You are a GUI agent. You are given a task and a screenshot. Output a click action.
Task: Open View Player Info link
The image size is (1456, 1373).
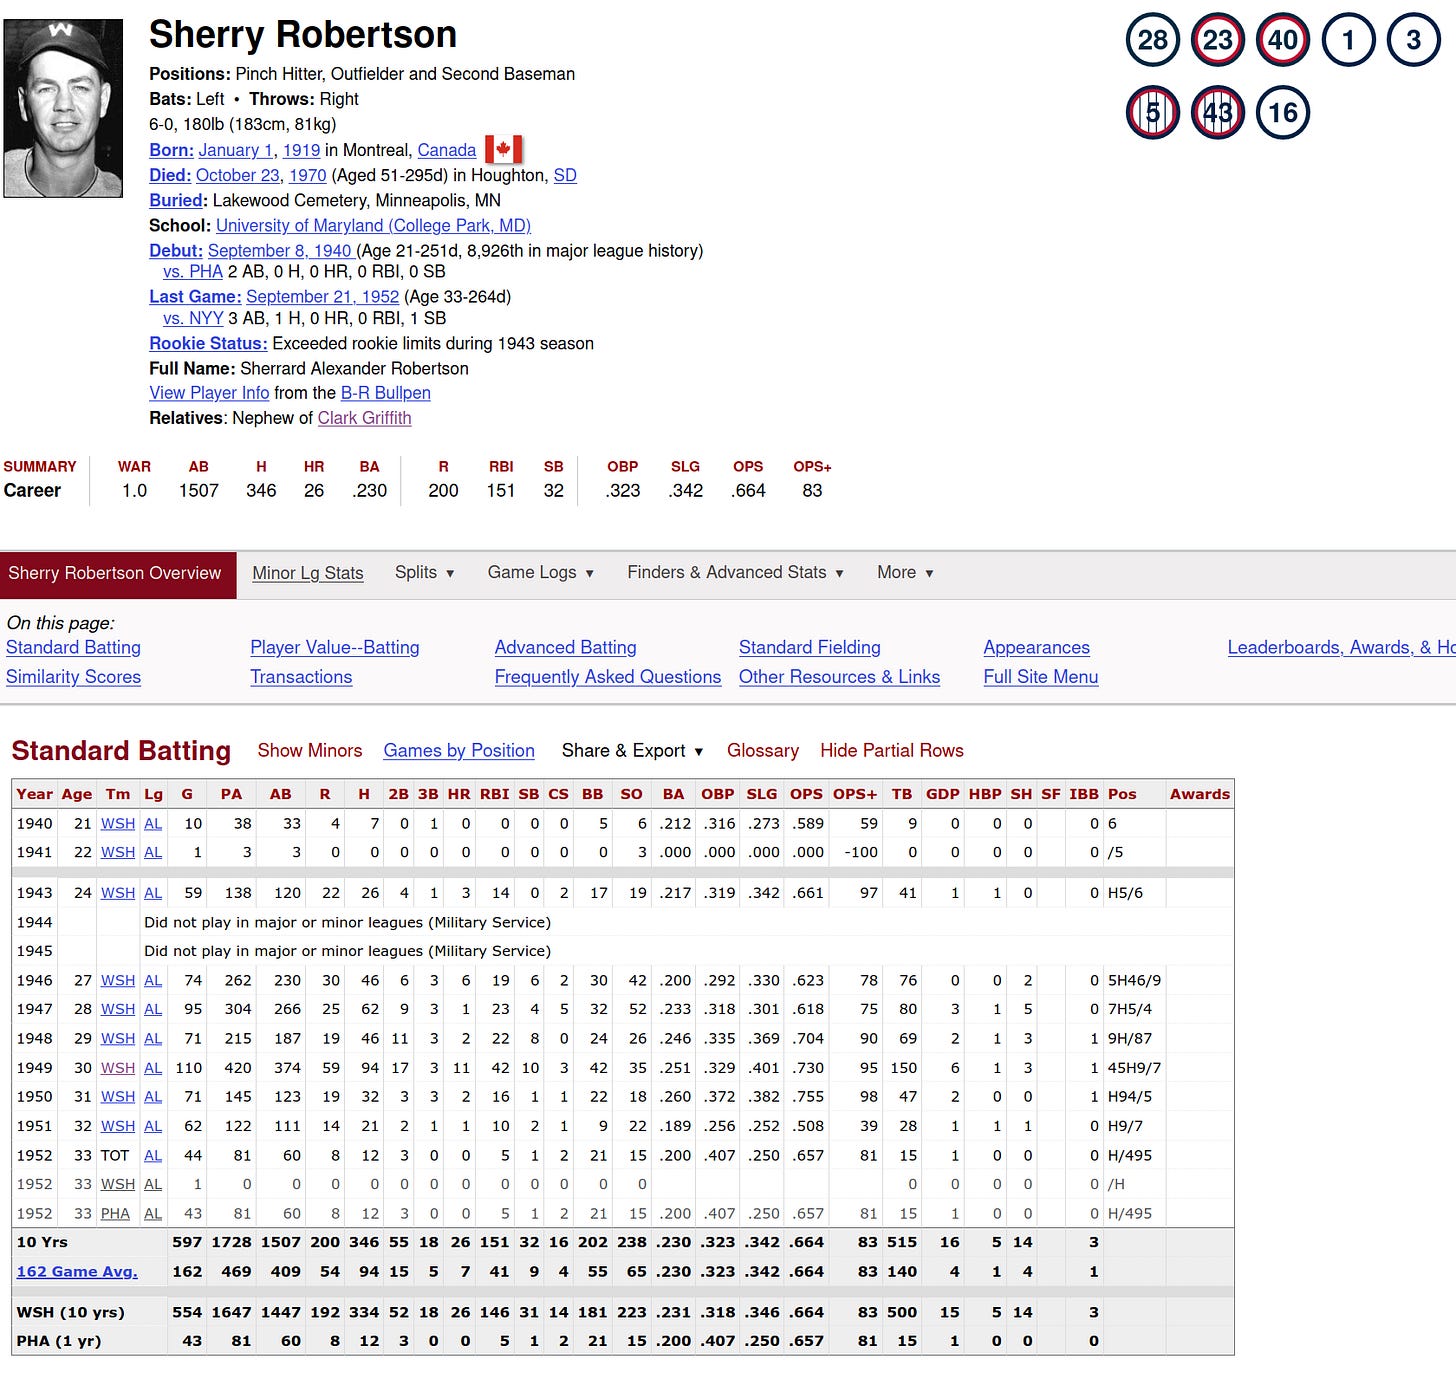tap(209, 393)
